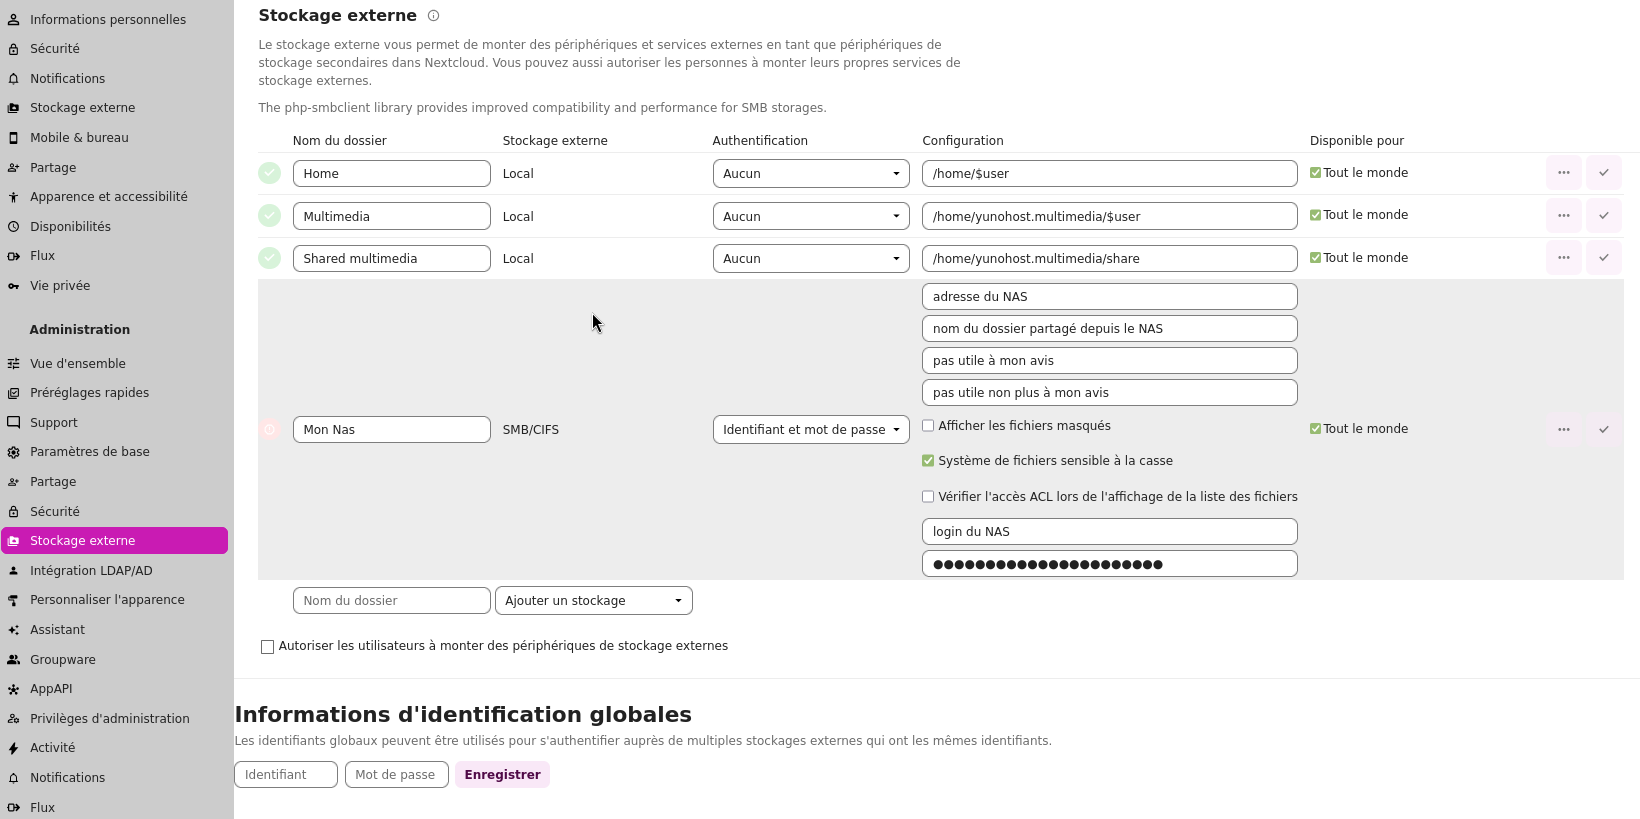Open Vue d'ensemble in the Administration menu
The width and height of the screenshot is (1640, 819).
78,364
